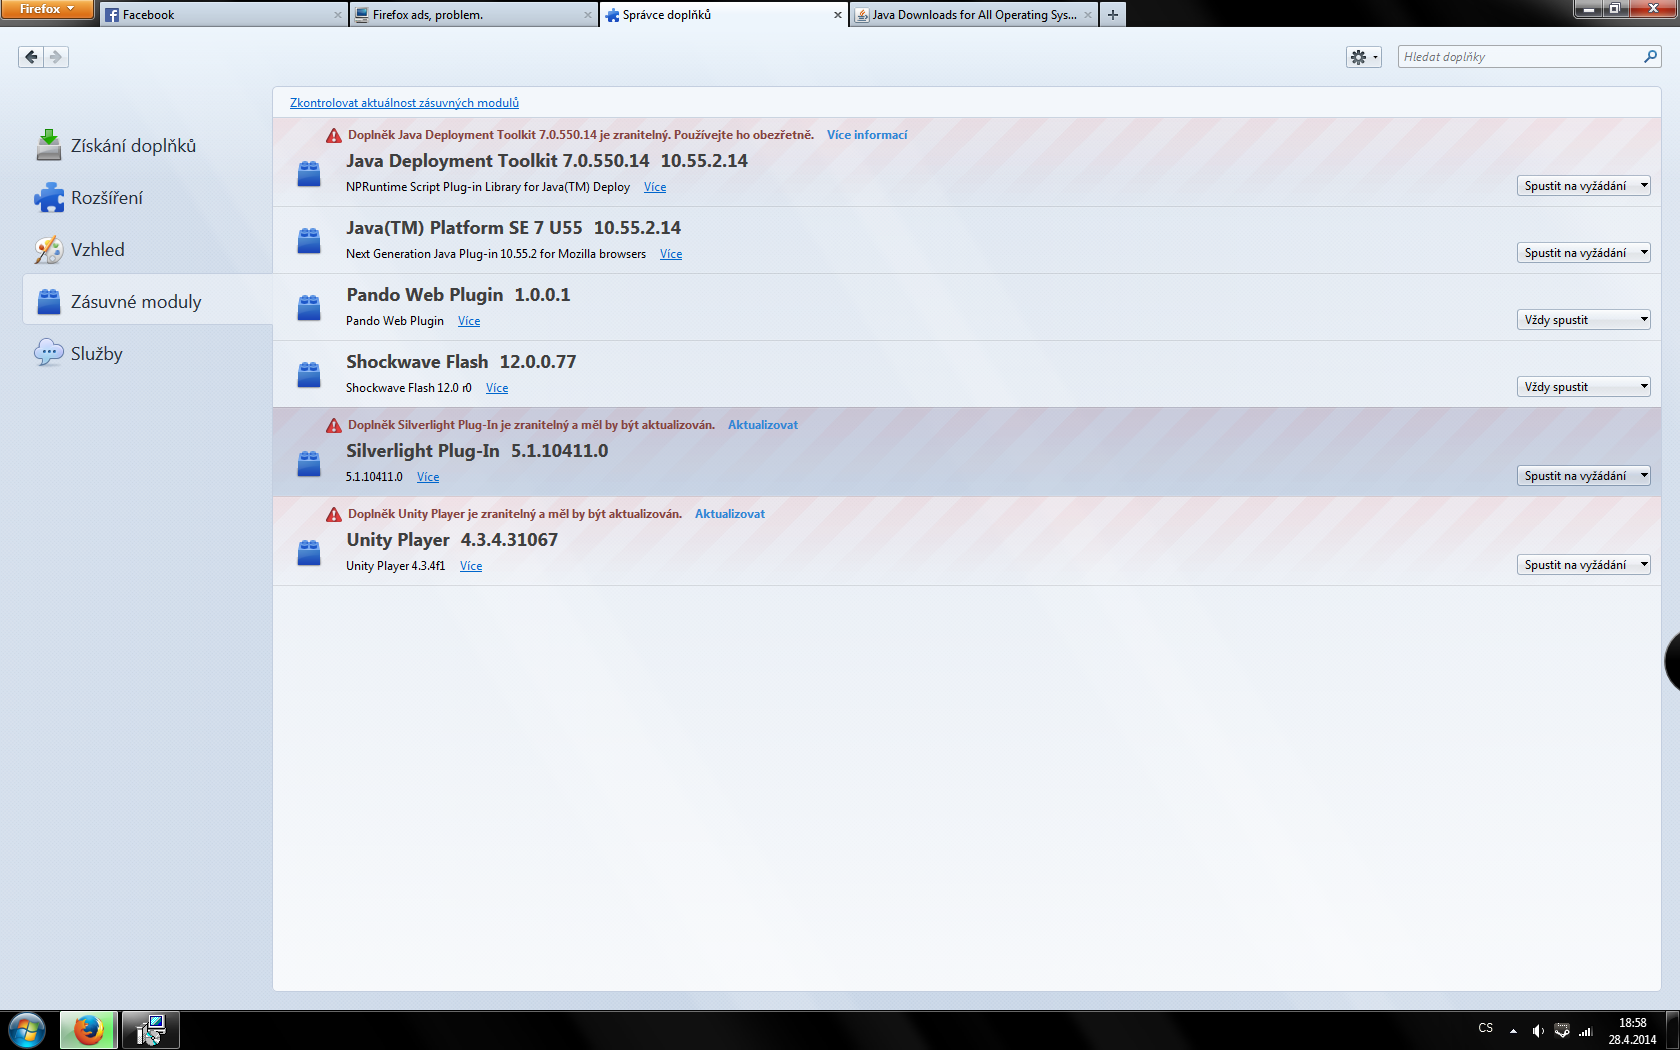Open the Služby category

pos(147,353)
